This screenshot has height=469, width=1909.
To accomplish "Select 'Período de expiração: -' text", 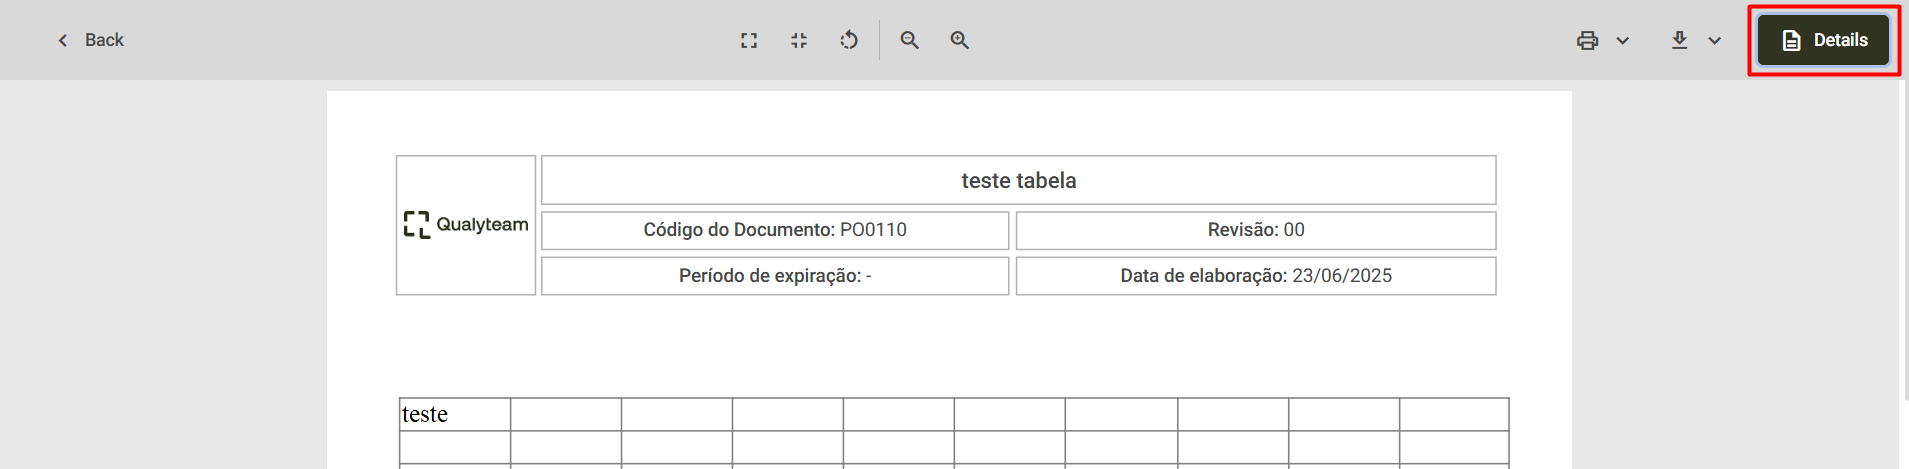I will 775,276.
